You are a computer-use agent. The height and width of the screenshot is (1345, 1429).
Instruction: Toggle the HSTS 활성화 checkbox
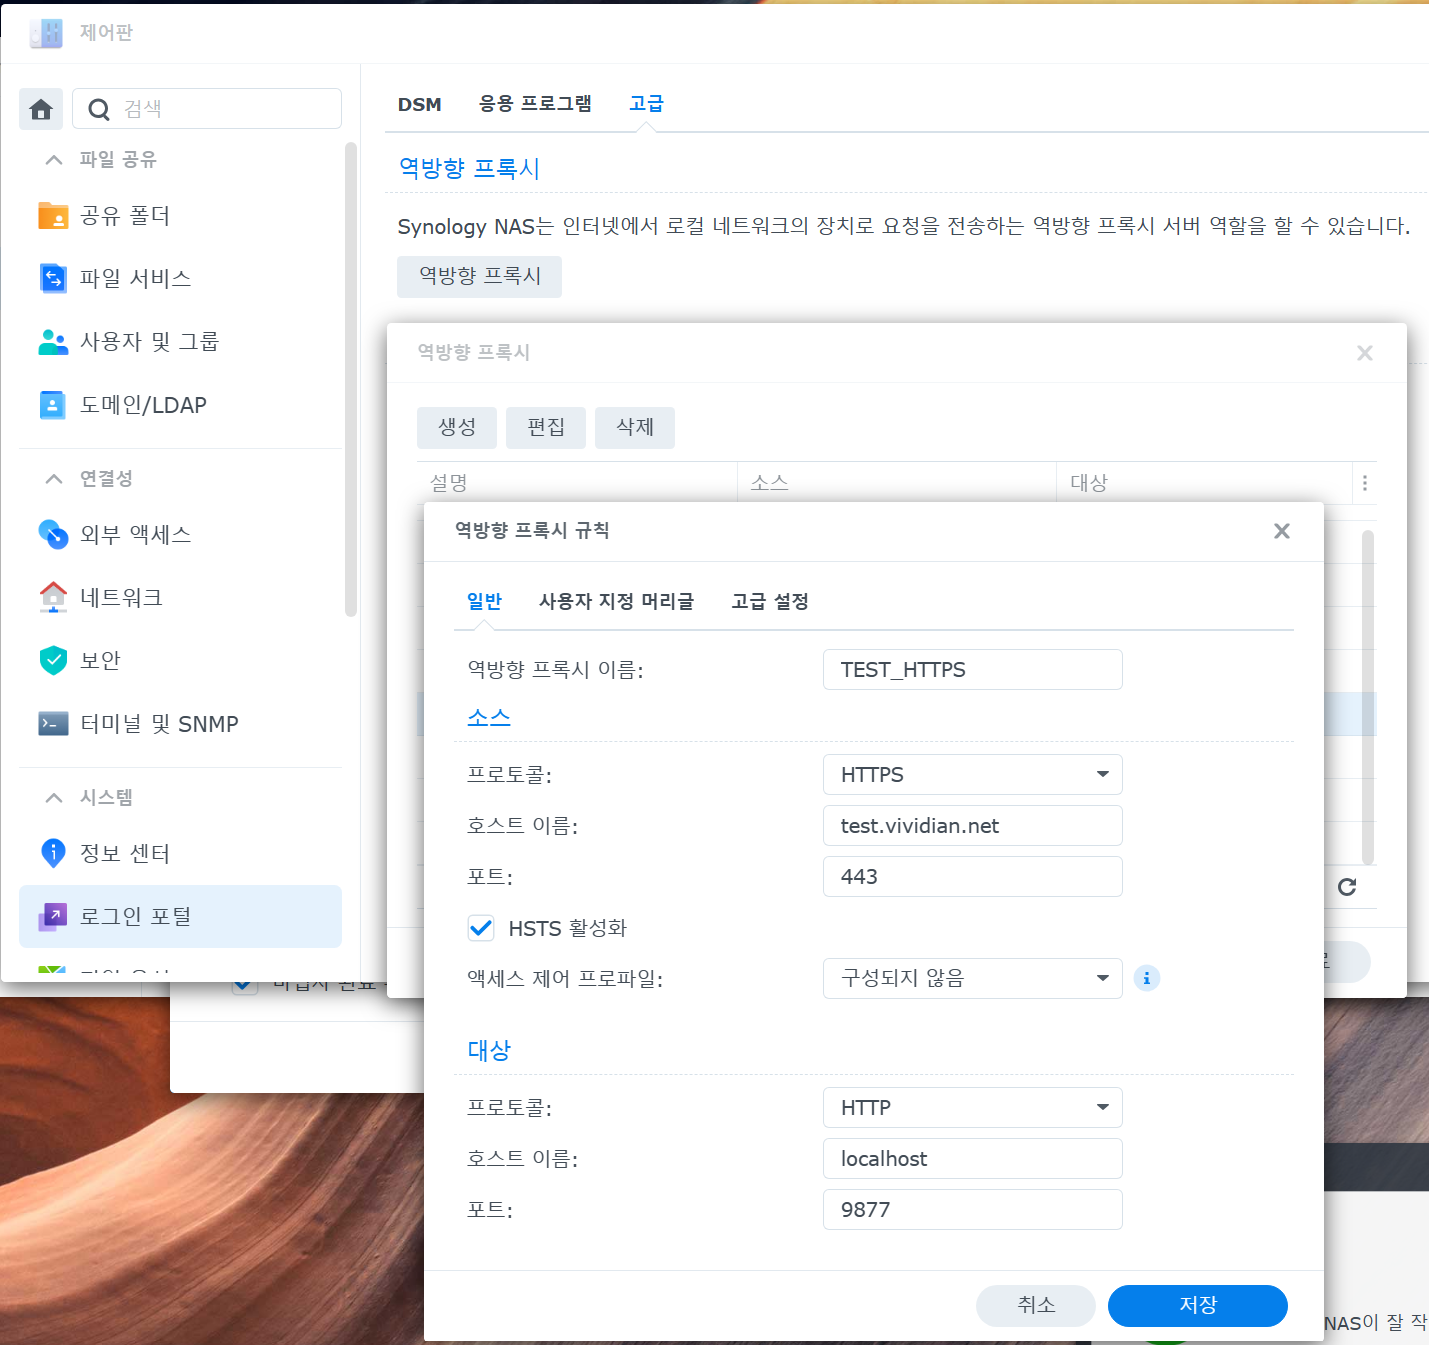481,928
